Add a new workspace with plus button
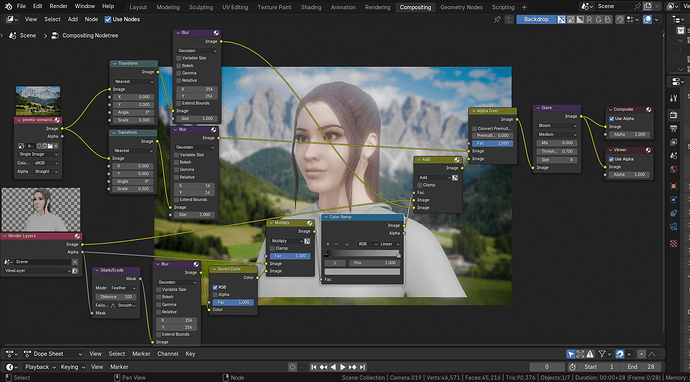 point(524,7)
